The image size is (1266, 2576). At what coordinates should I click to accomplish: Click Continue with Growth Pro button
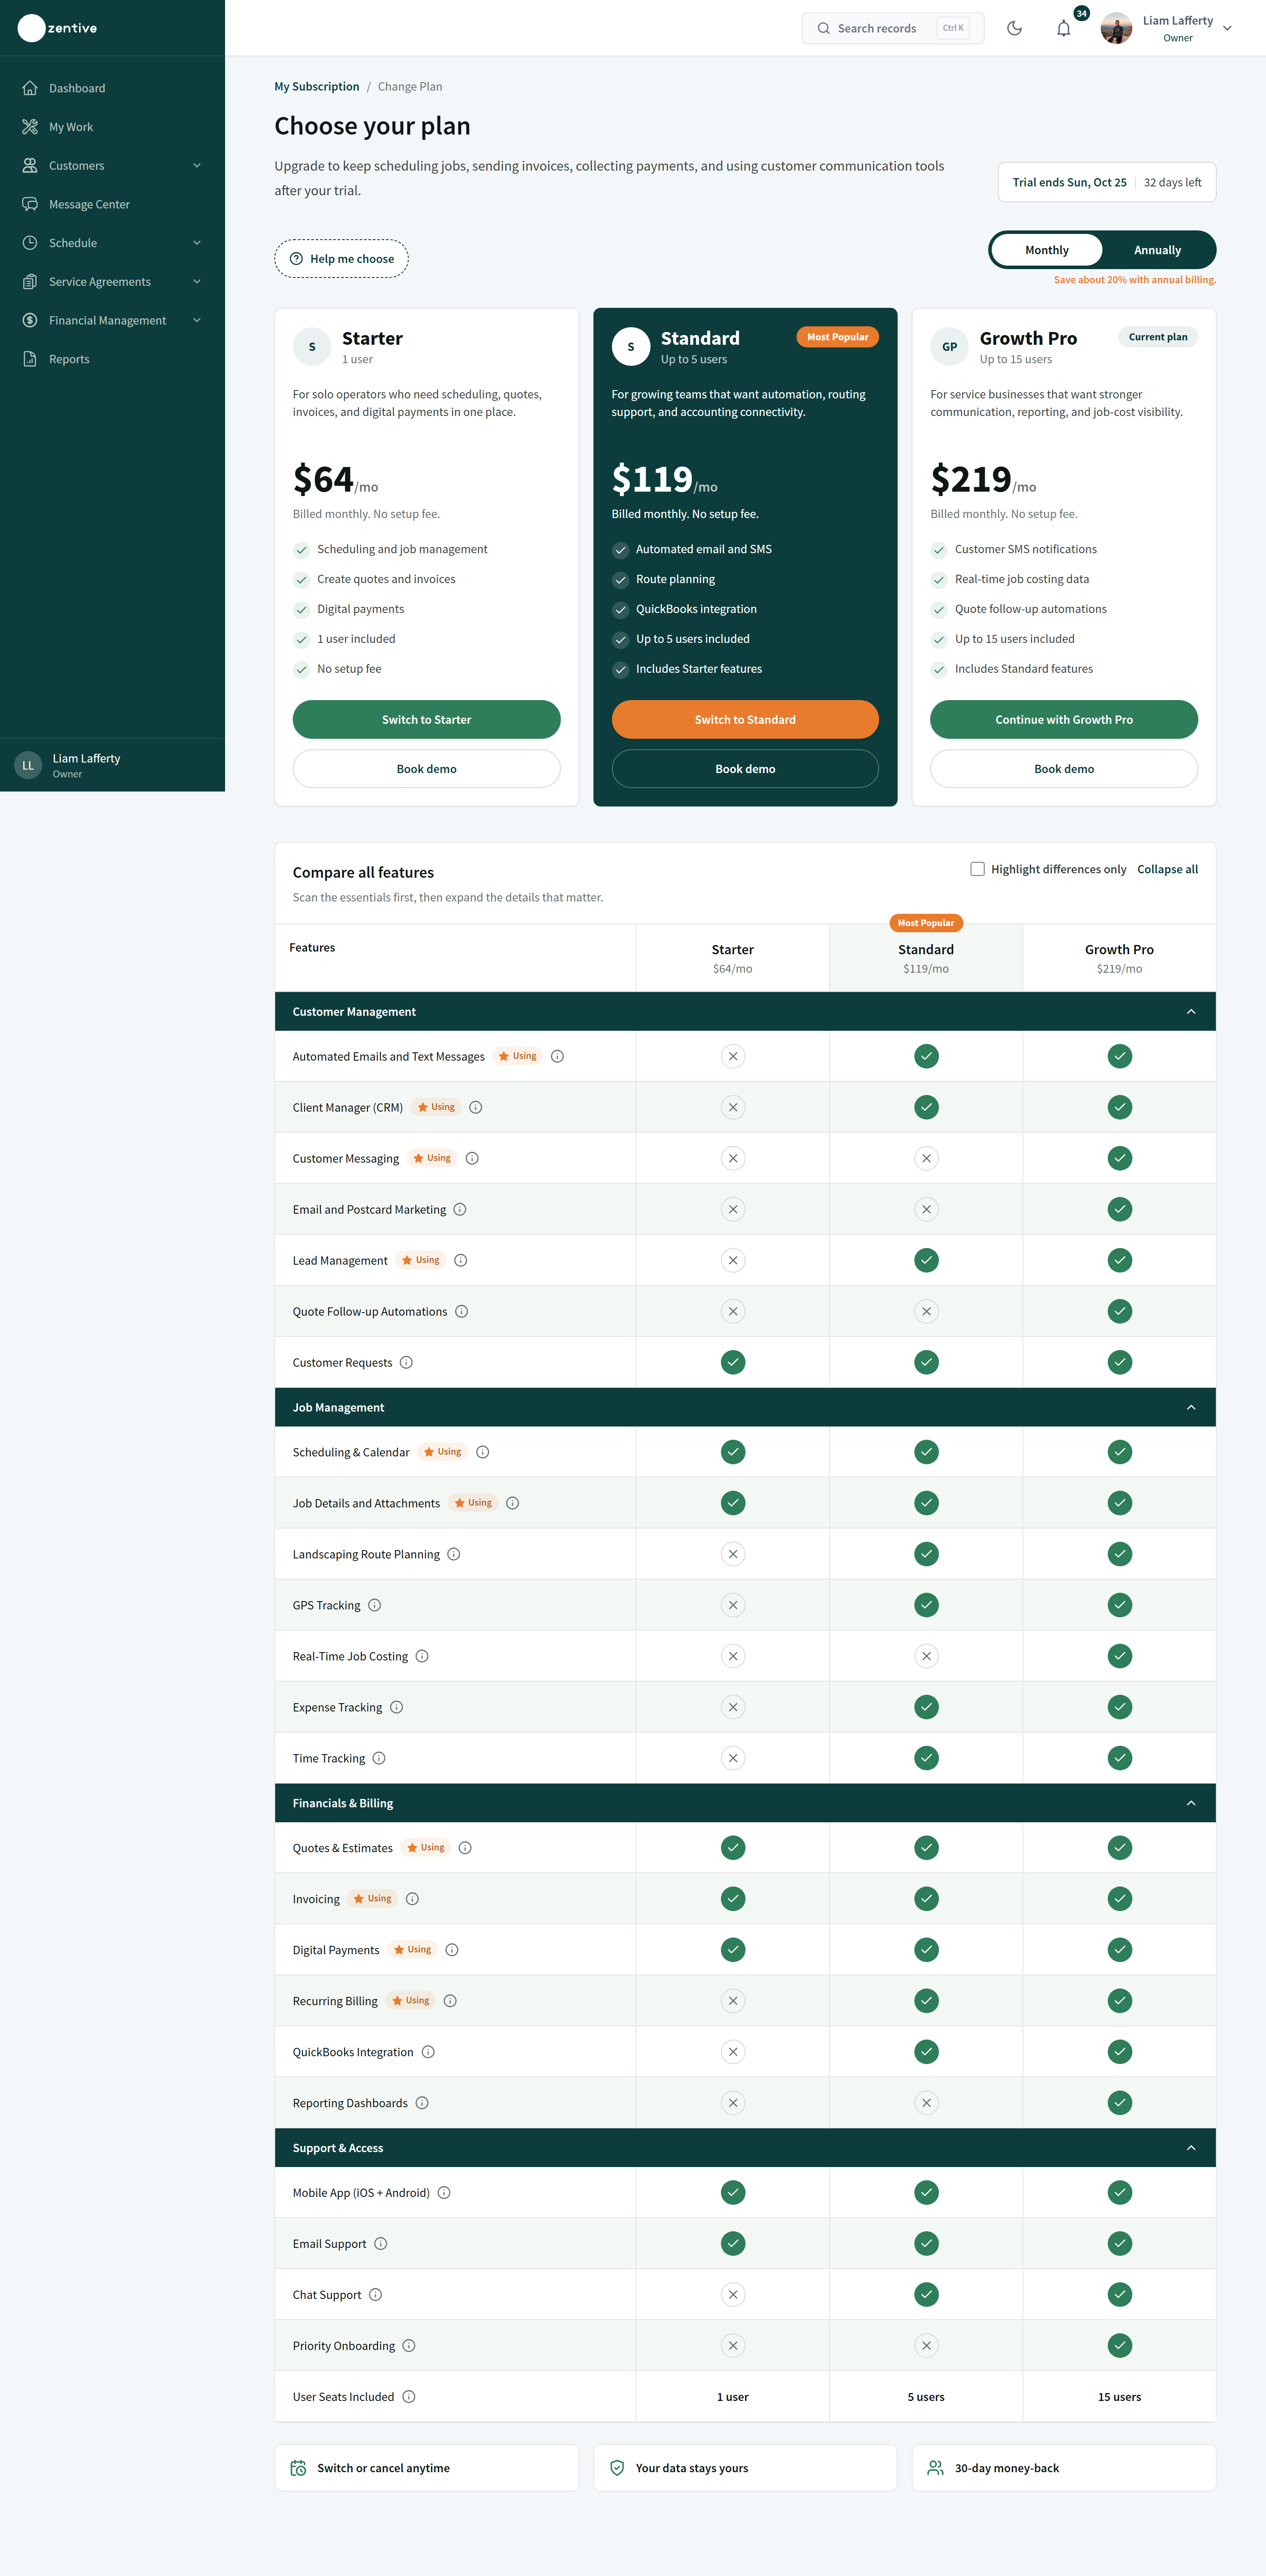(1064, 720)
